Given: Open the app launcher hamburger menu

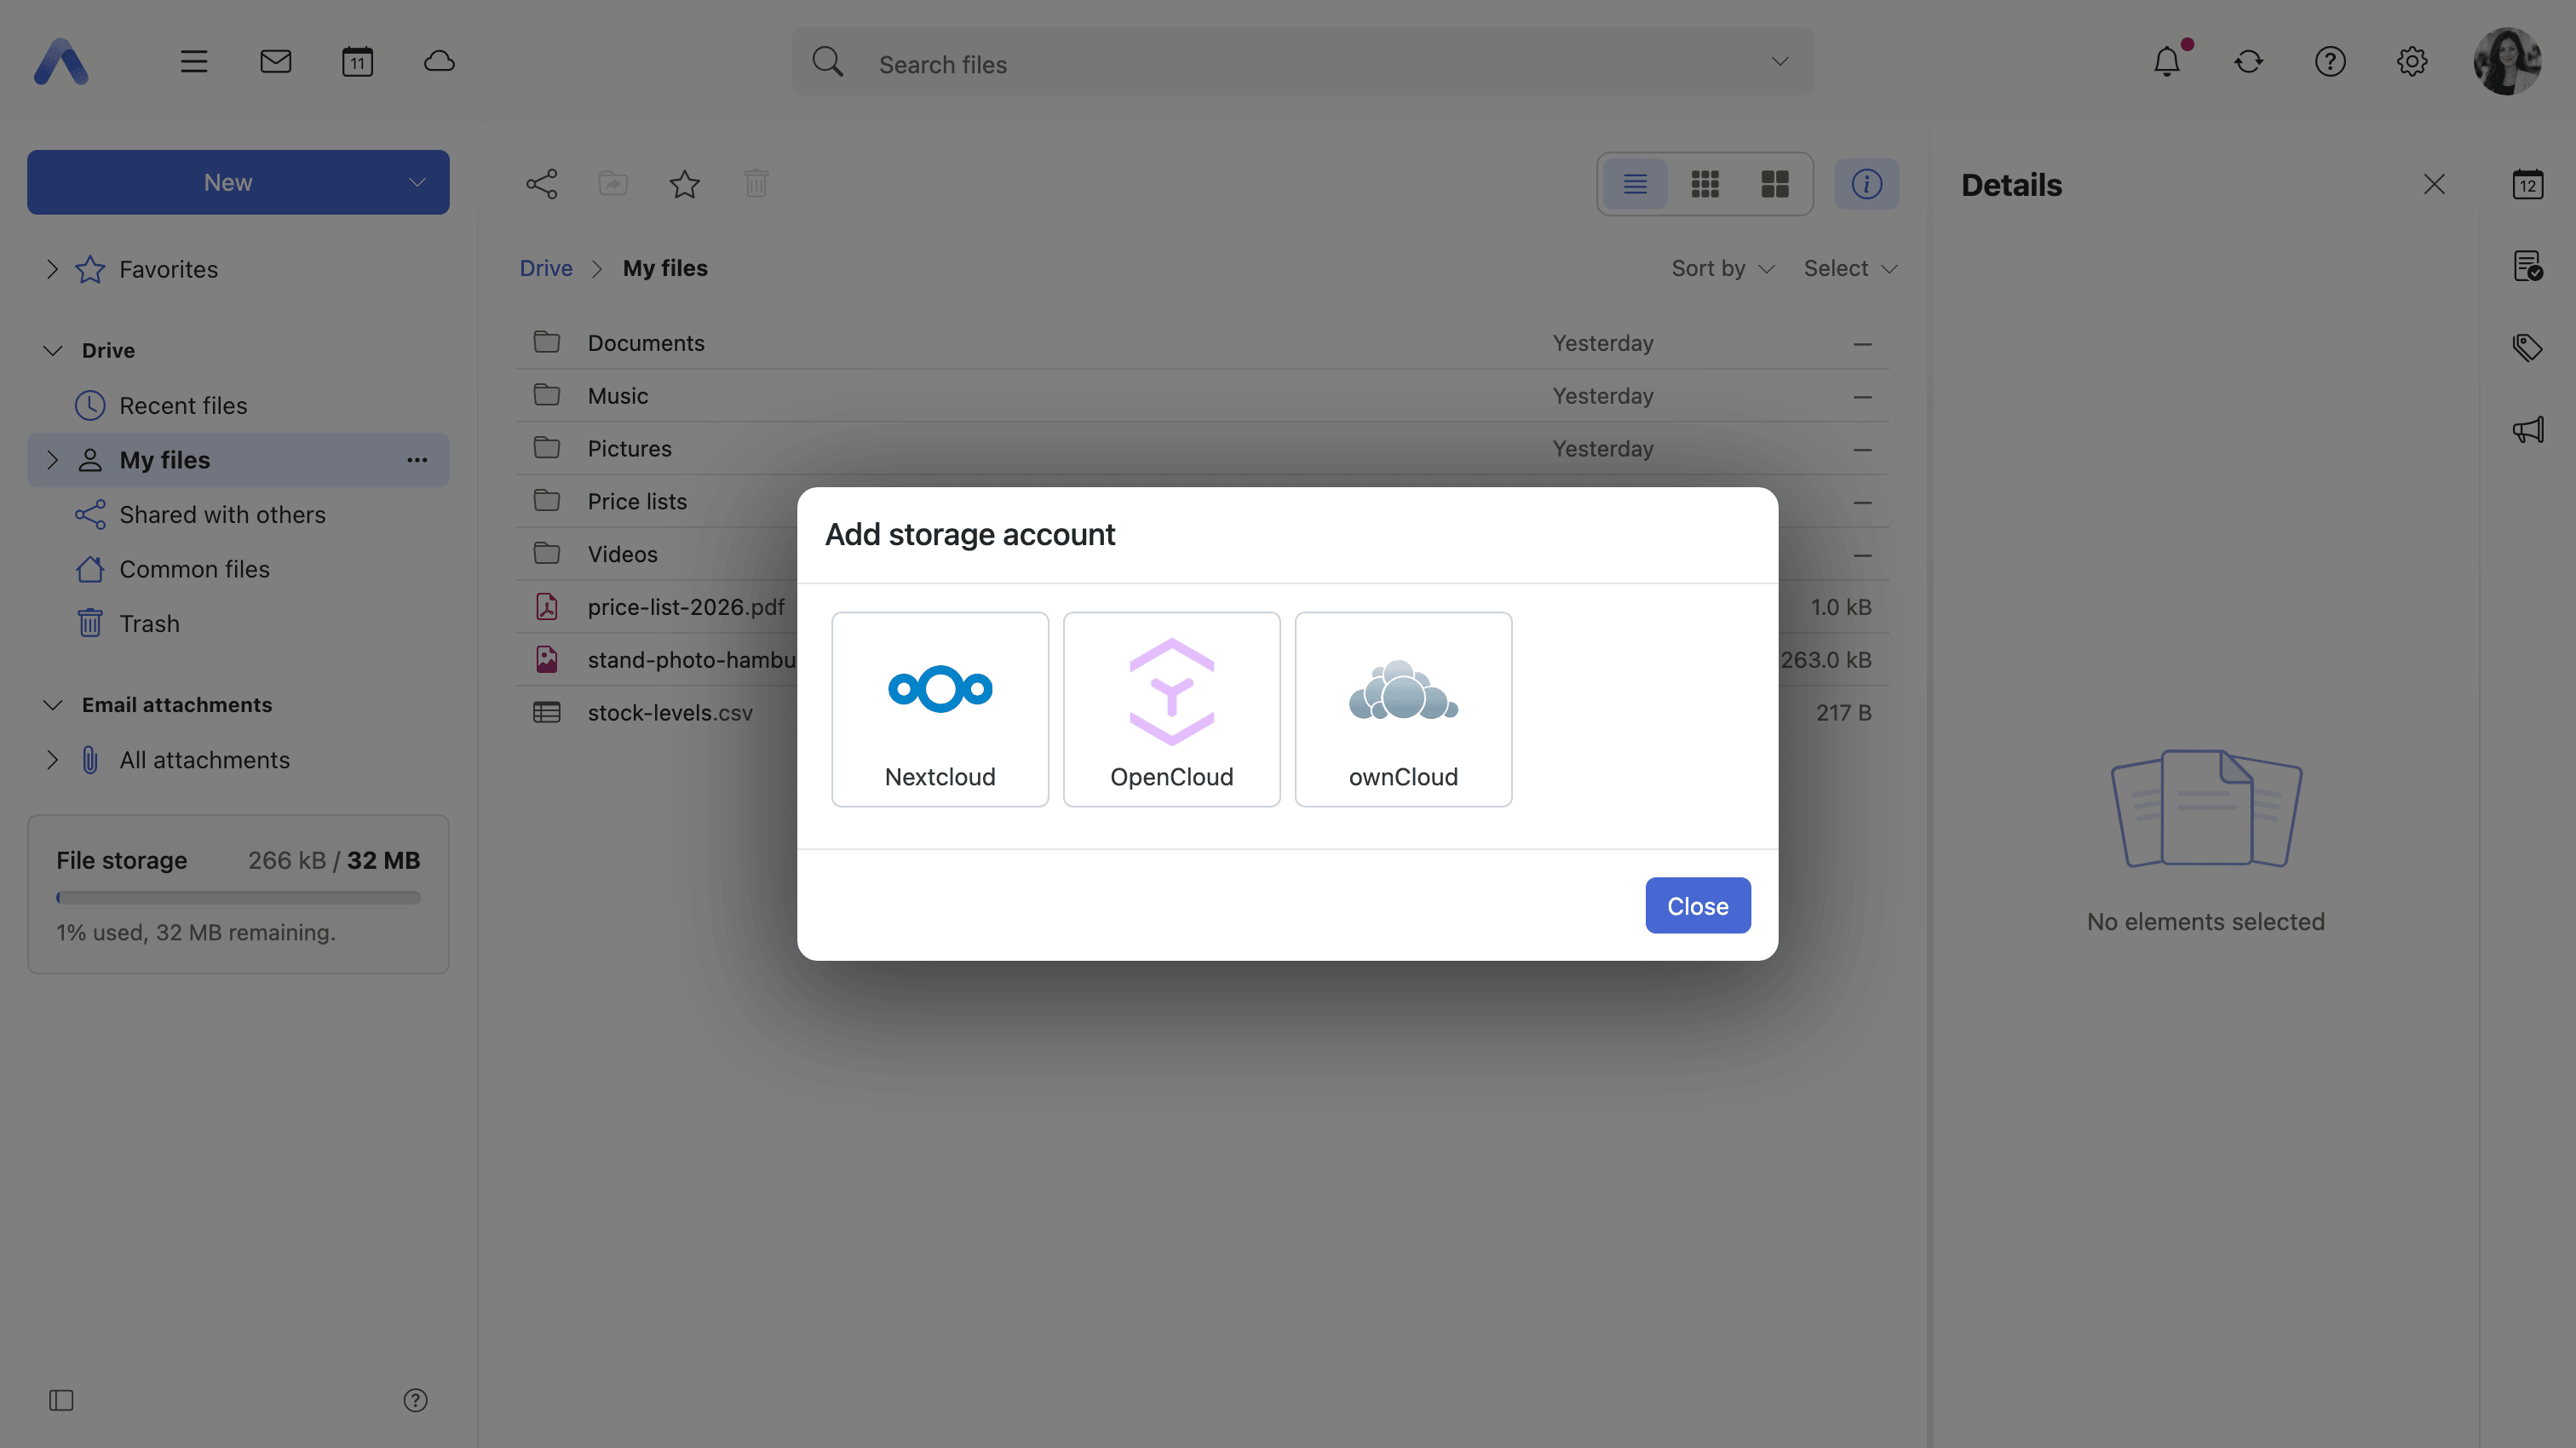Looking at the screenshot, I should [x=194, y=62].
